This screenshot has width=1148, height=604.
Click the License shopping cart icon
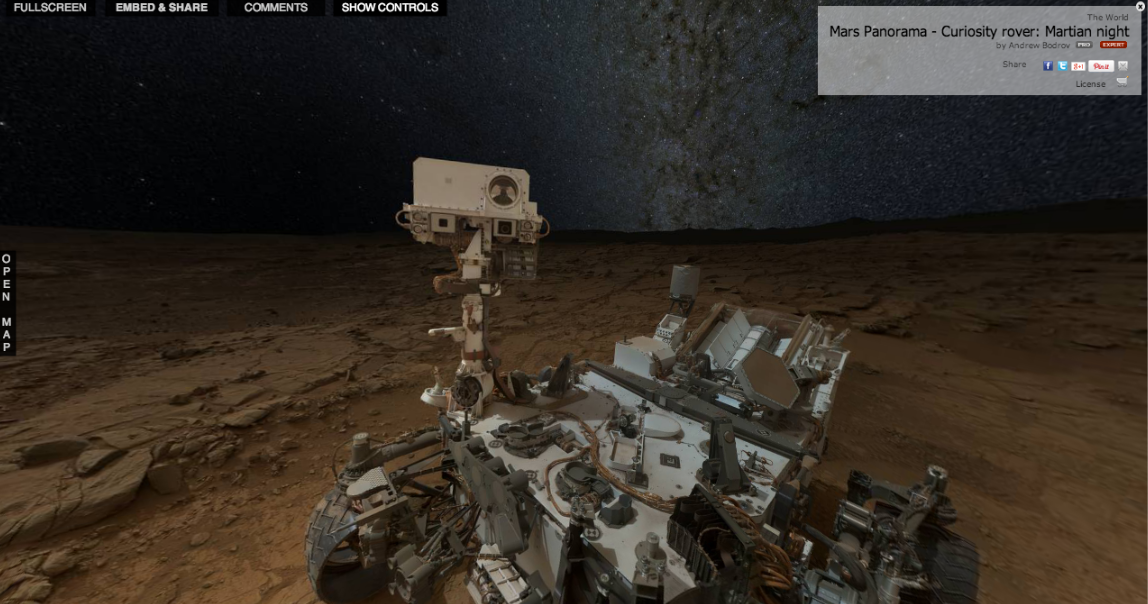pos(1122,83)
